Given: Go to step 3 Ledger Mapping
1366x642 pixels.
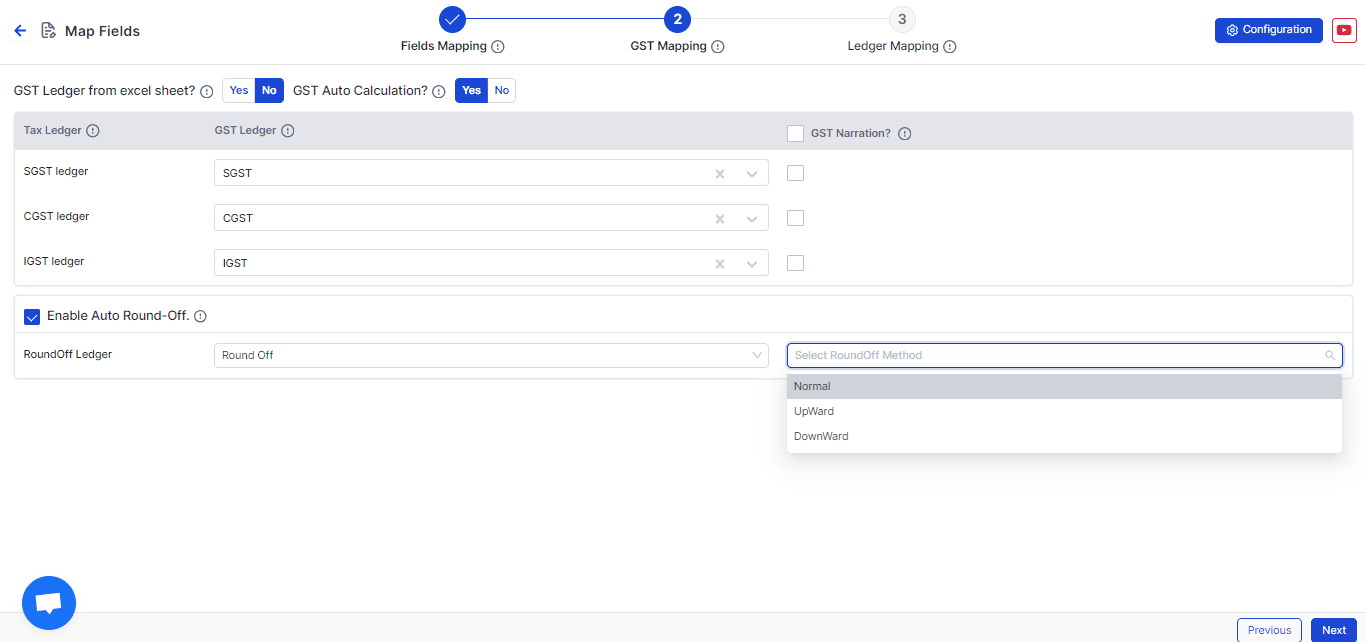Looking at the screenshot, I should [x=902, y=19].
